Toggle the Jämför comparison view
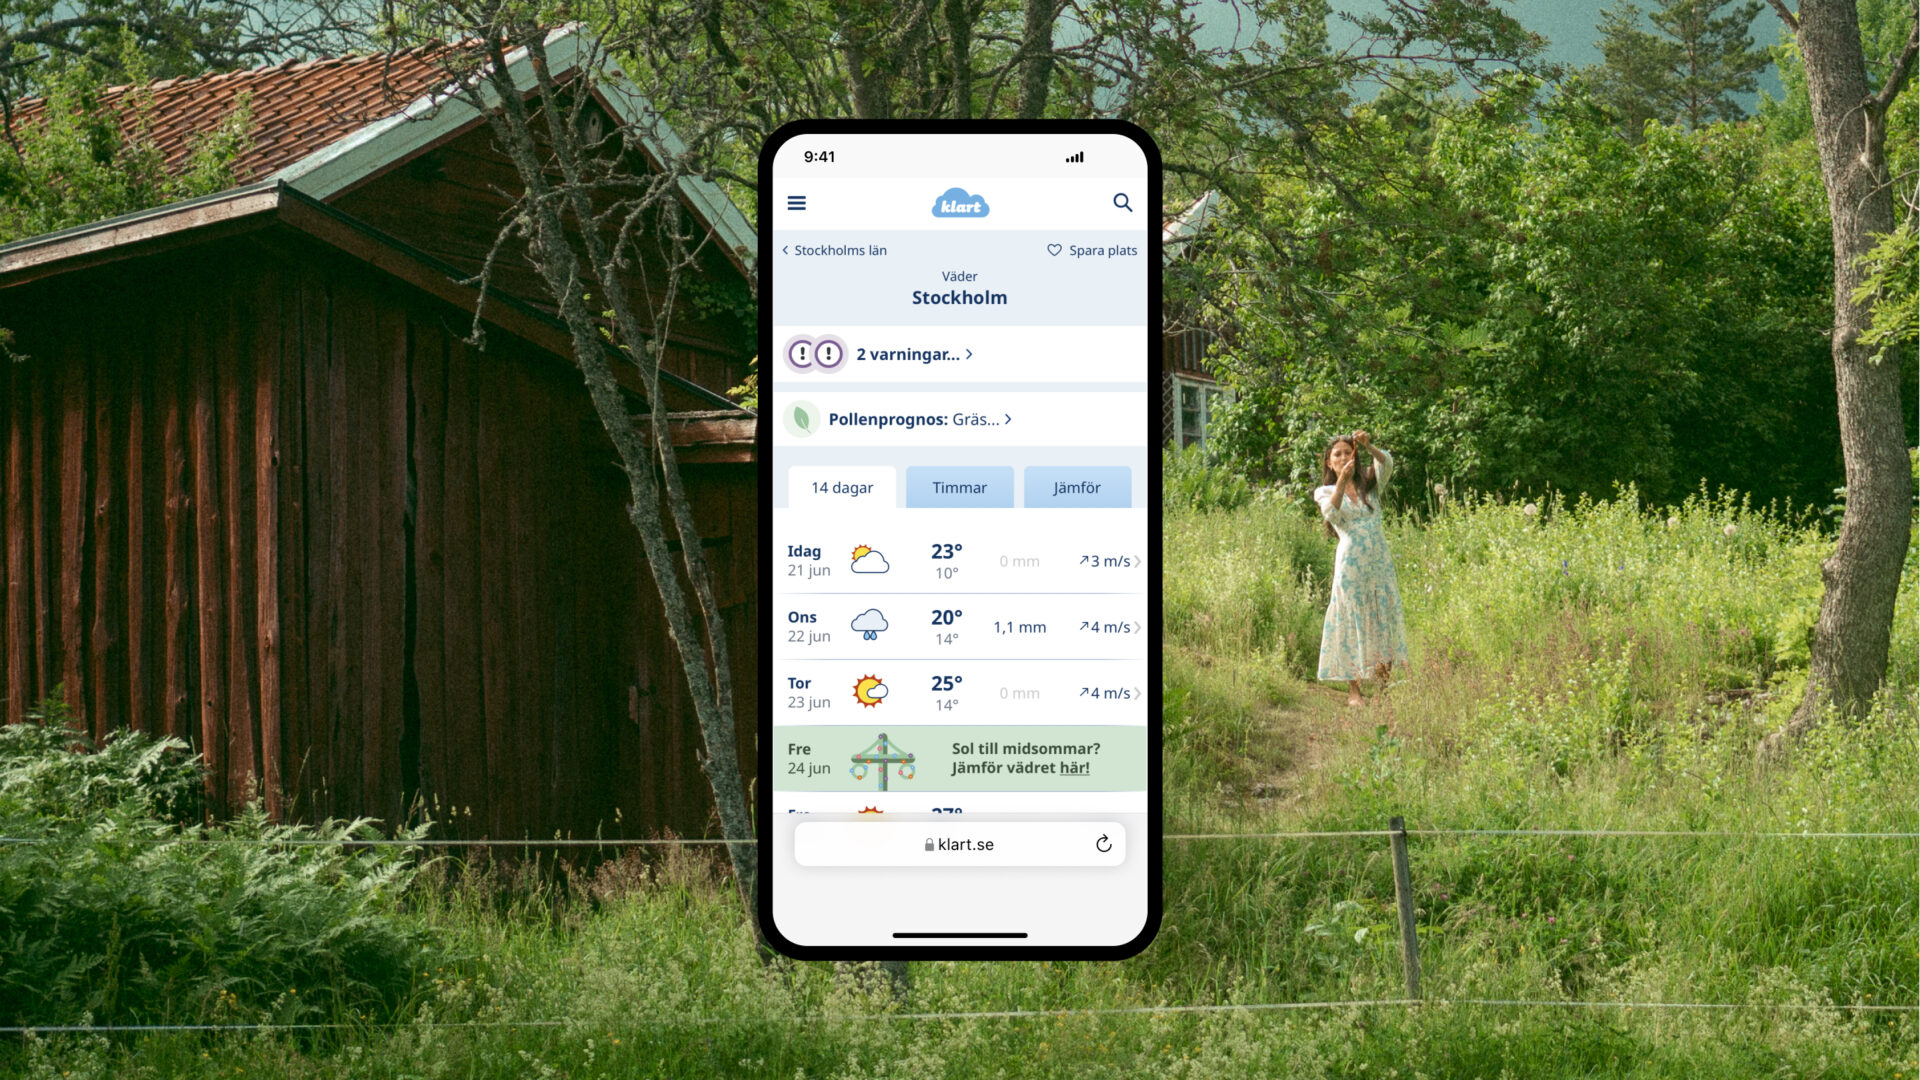This screenshot has width=1920, height=1080. click(1075, 487)
